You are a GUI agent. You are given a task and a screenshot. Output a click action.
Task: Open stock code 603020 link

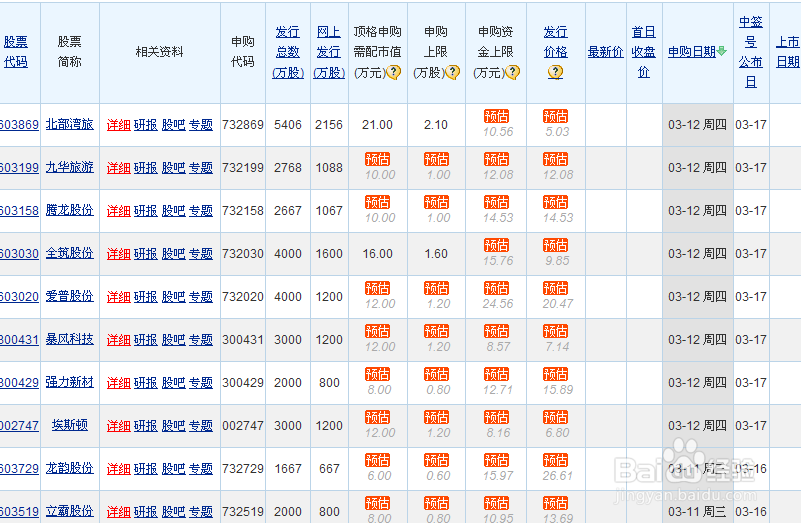point(19,296)
